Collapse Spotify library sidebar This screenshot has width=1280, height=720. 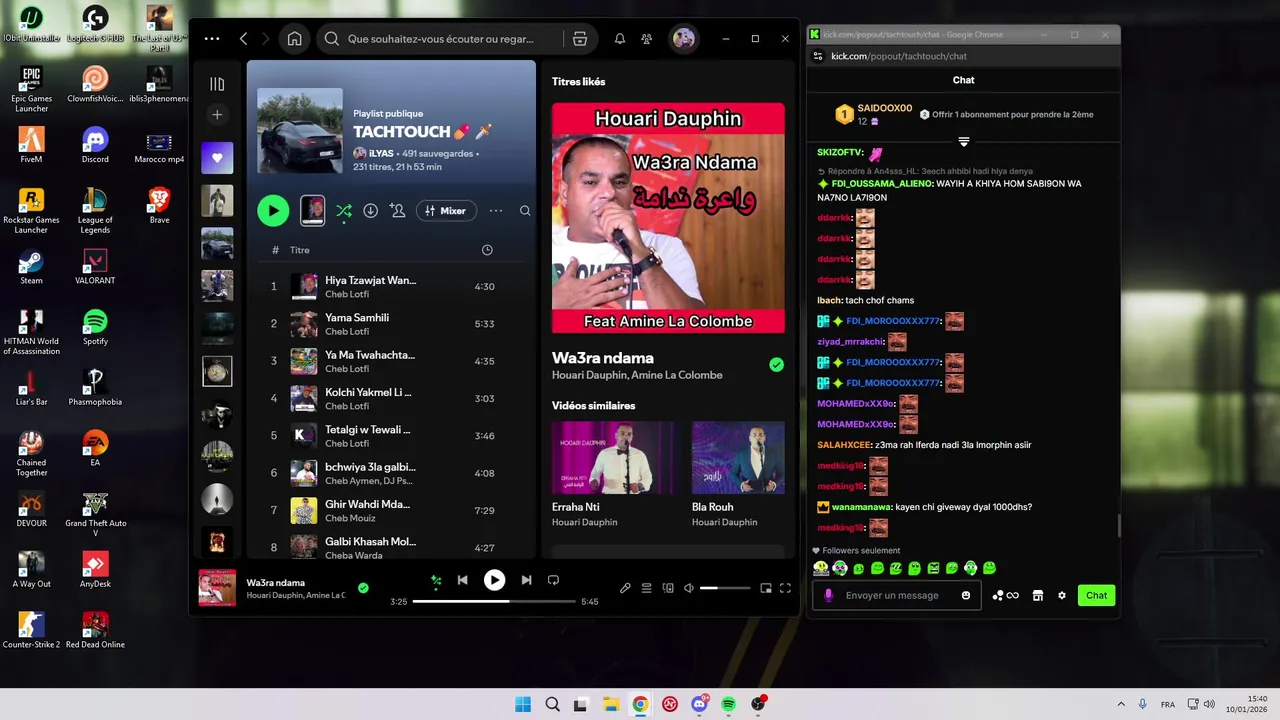point(217,84)
